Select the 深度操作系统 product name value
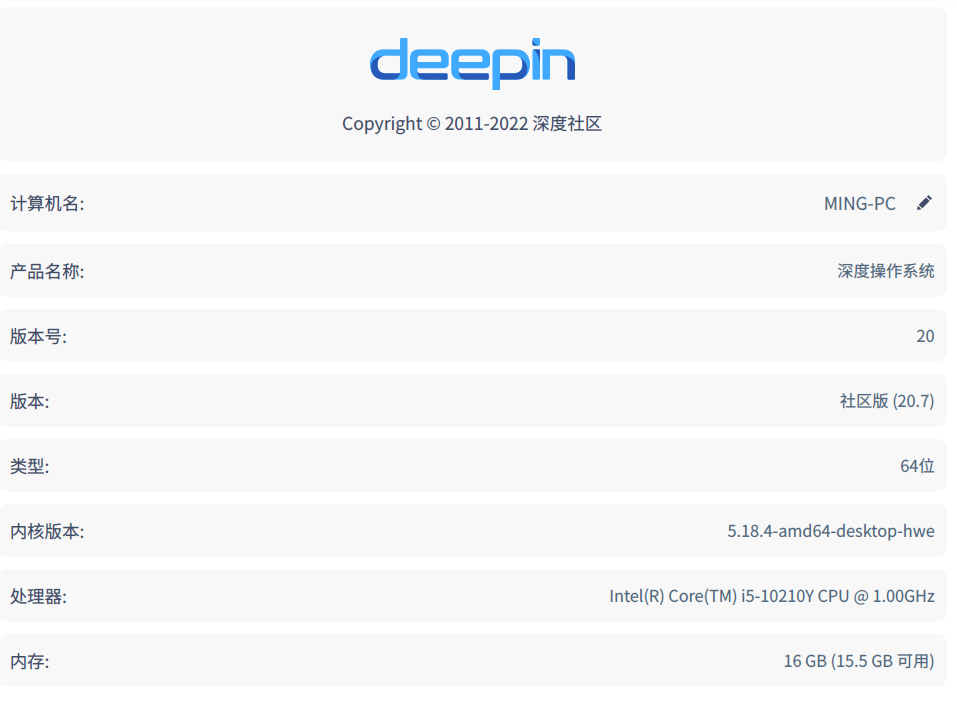Viewport: 957px width, 728px height. coord(886,271)
